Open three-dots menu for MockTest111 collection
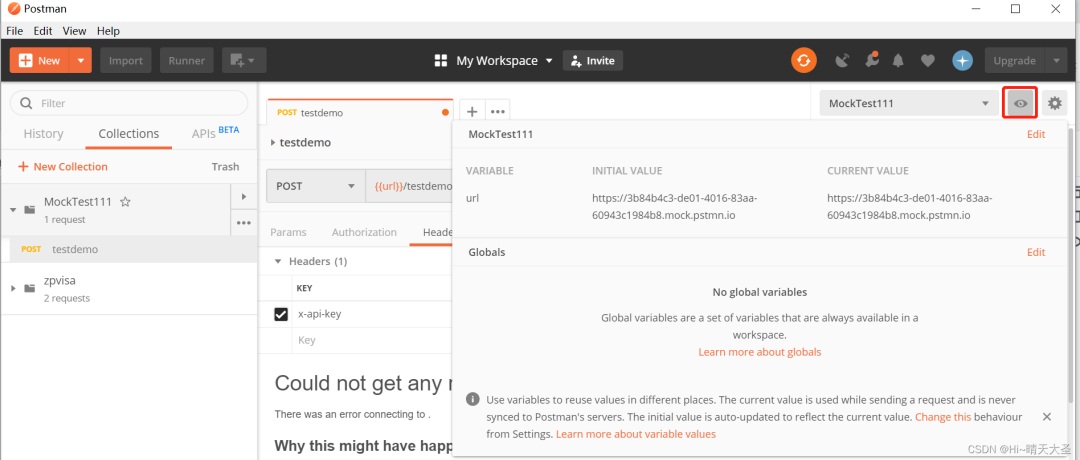This screenshot has width=1080, height=460. tap(243, 222)
